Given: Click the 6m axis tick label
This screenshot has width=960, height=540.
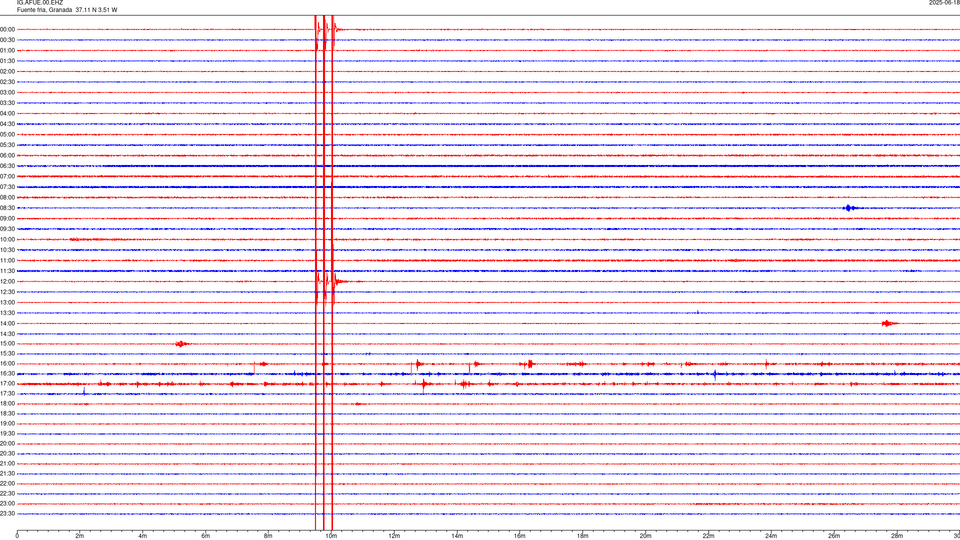Looking at the screenshot, I should coord(206,536).
